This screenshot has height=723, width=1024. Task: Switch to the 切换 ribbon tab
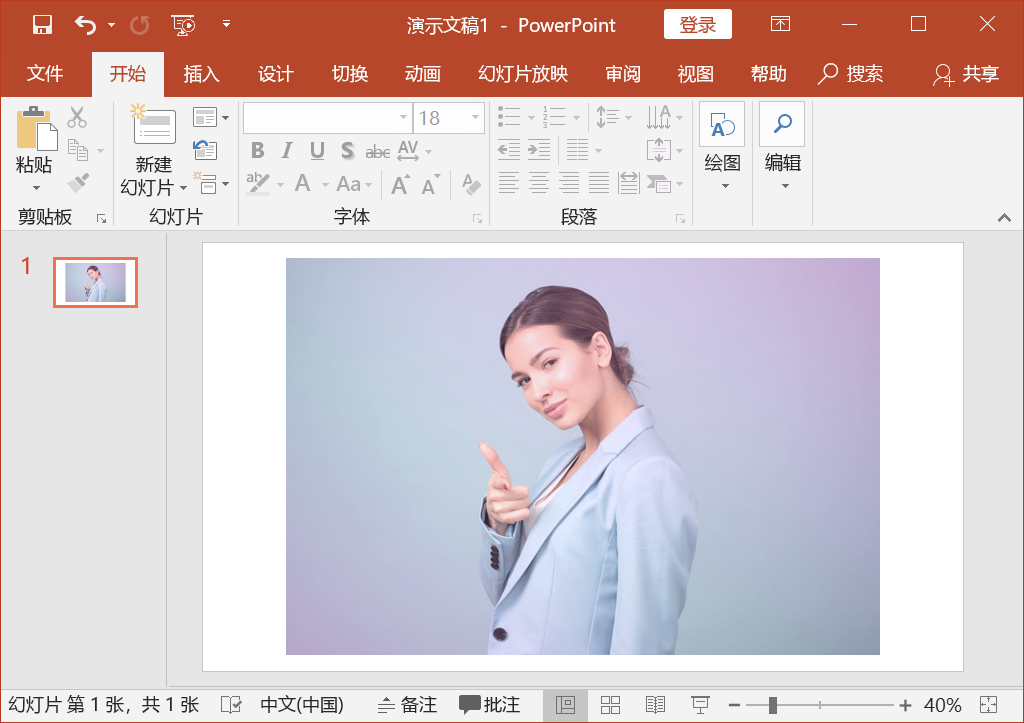point(349,74)
